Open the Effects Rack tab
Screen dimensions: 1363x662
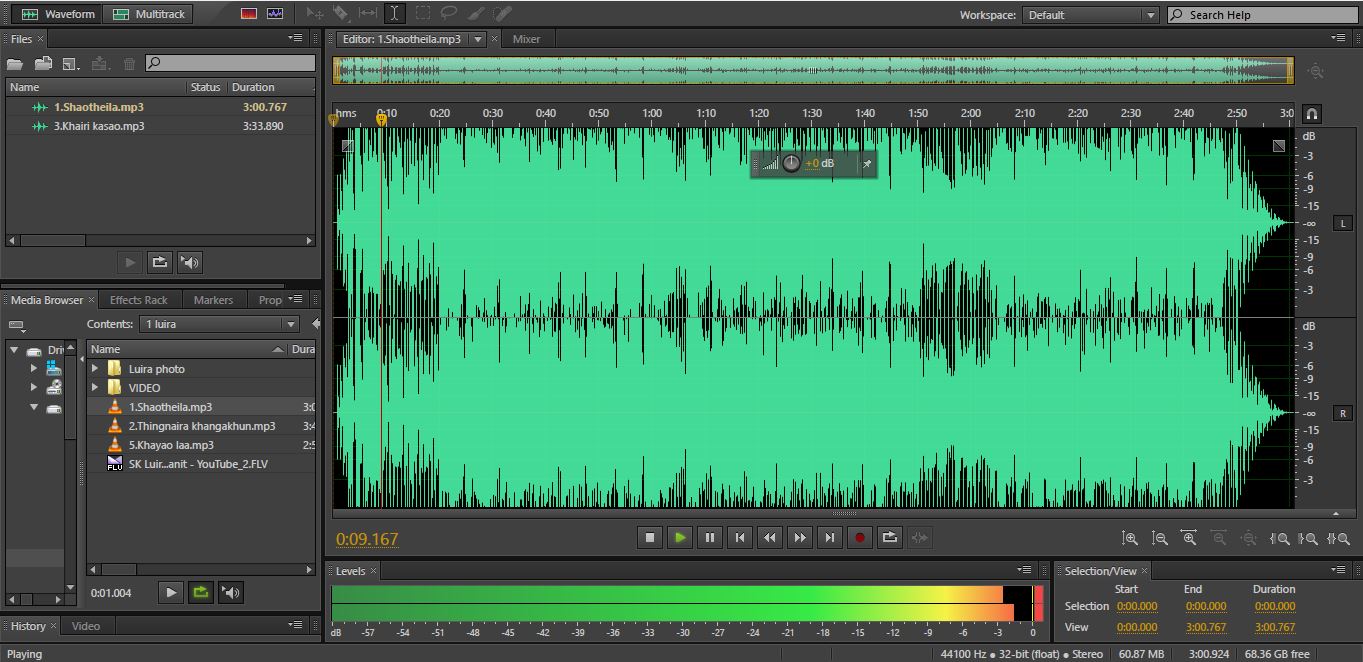pyautogui.click(x=138, y=300)
